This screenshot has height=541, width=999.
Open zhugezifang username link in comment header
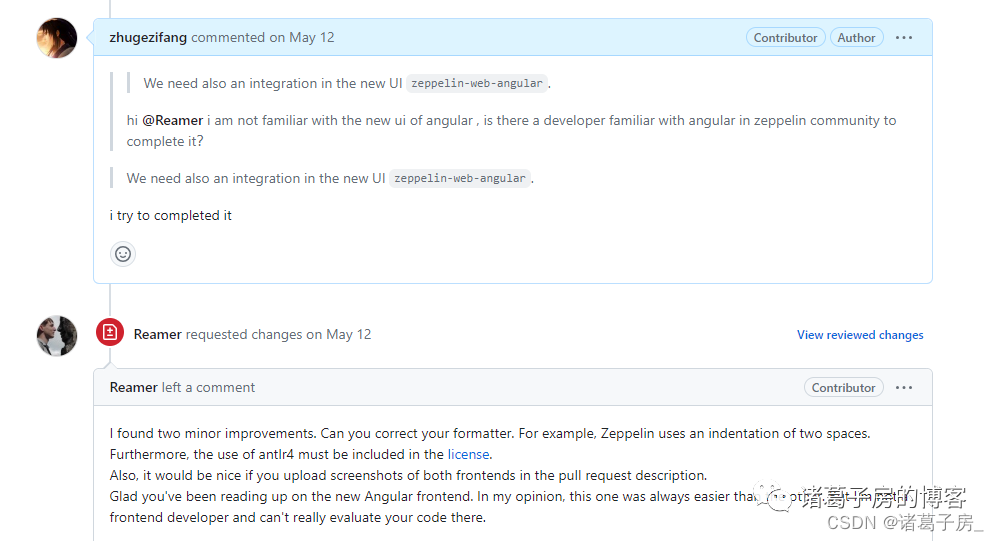click(x=148, y=38)
